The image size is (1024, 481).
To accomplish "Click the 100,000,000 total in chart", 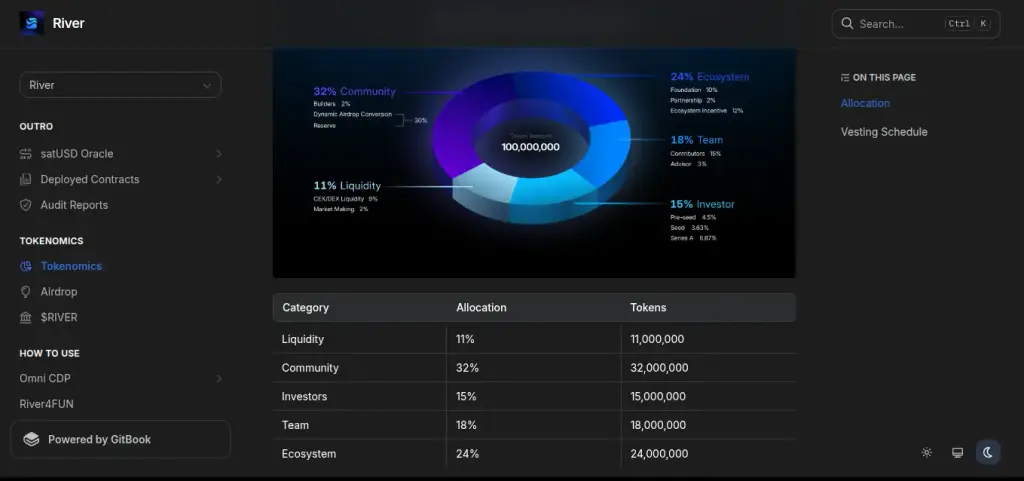I will click(x=530, y=147).
